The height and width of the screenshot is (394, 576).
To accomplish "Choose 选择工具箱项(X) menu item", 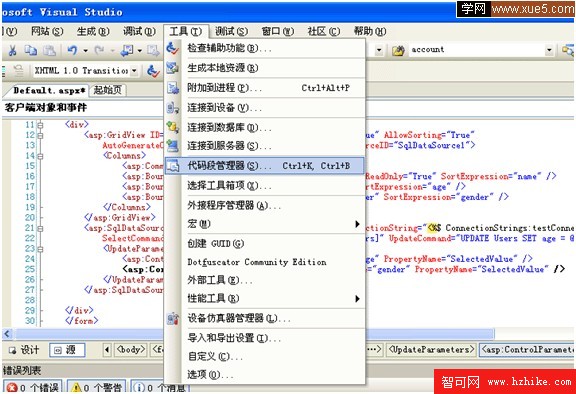I will click(264, 185).
